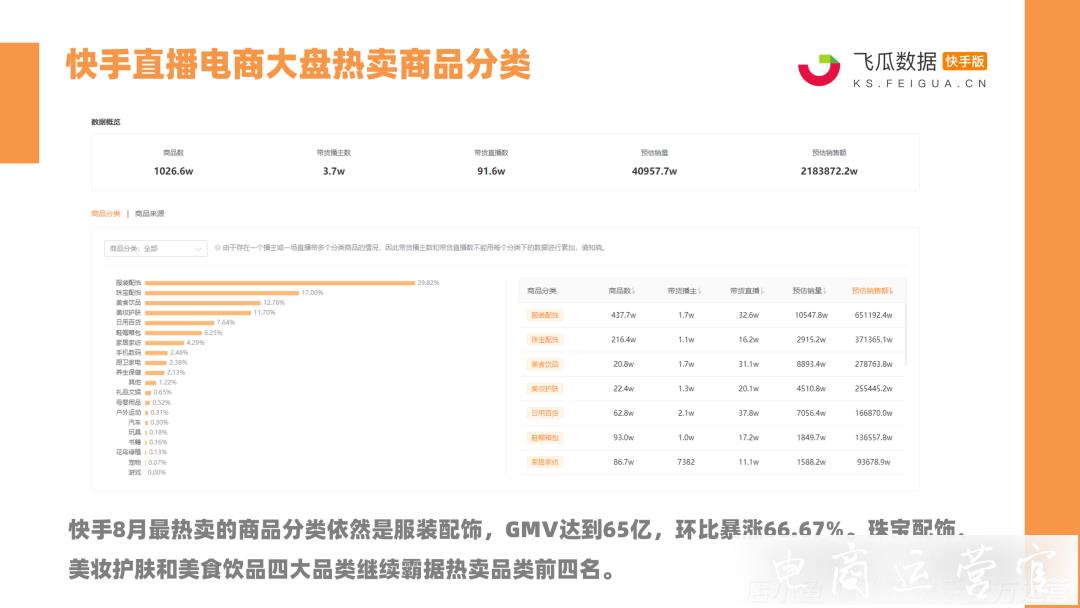Viewport: 1080px width, 608px height.
Task: Open 美食饮品 category tag in table
Action: (x=545, y=364)
